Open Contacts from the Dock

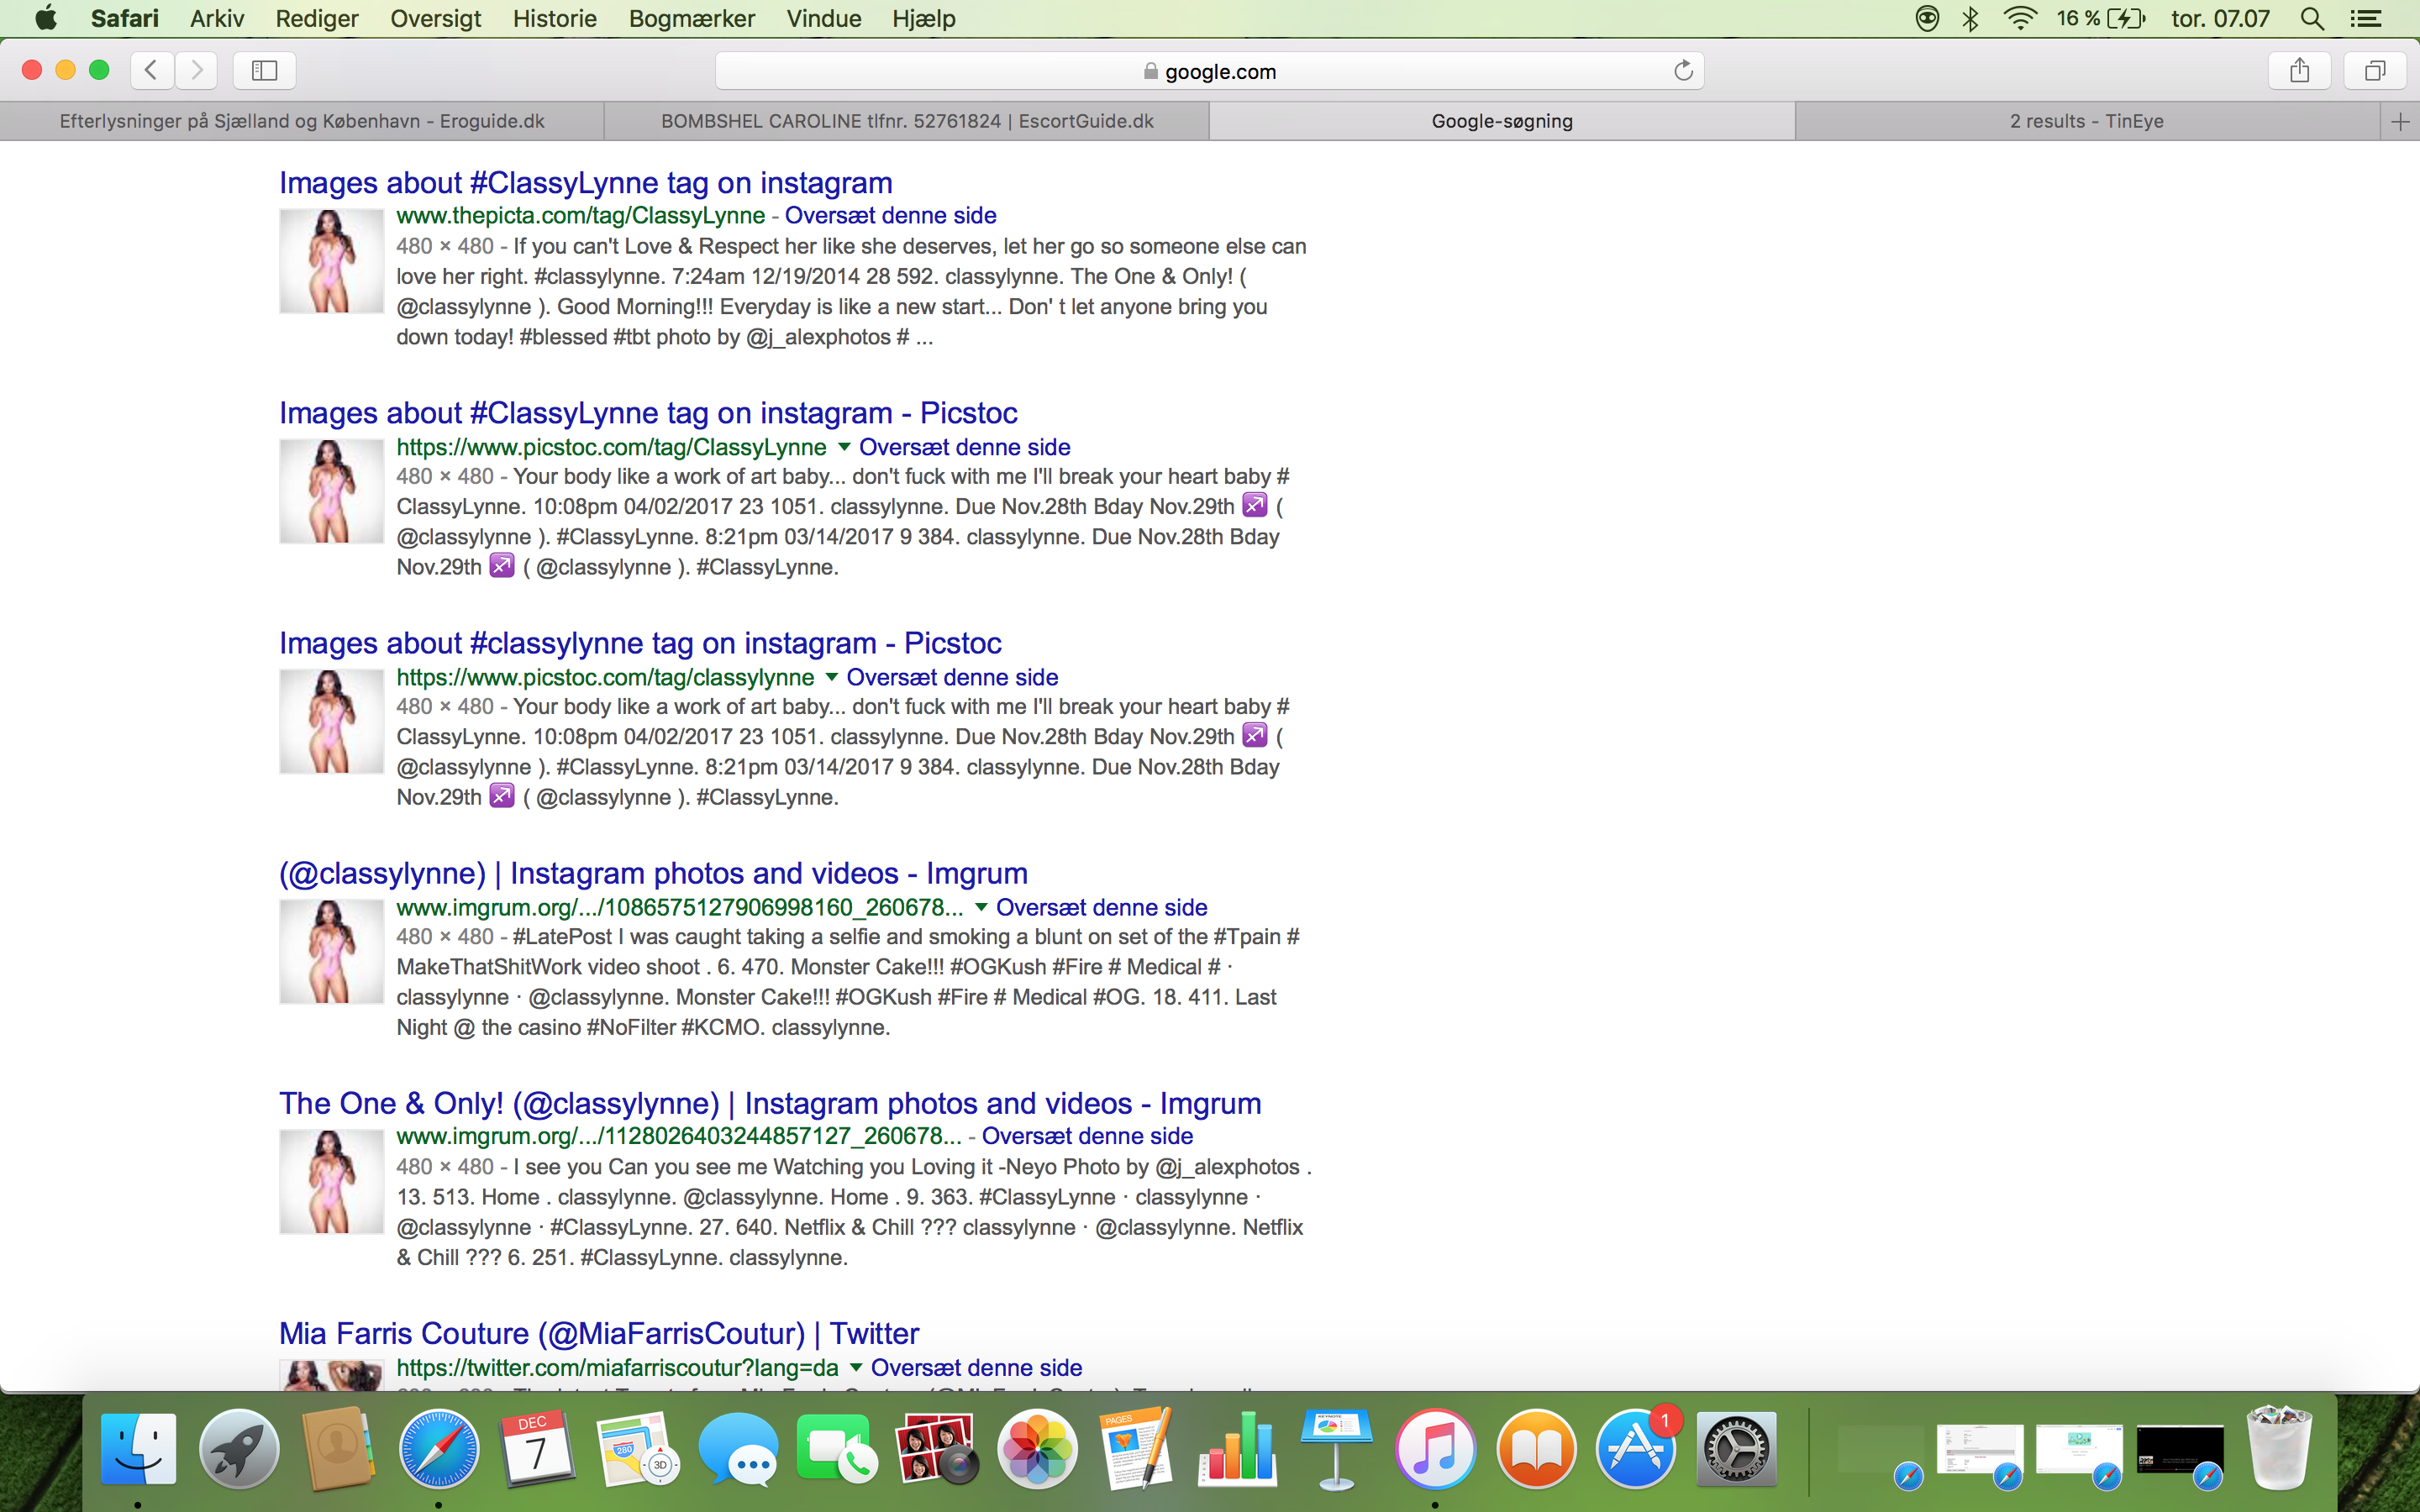pos(338,1448)
